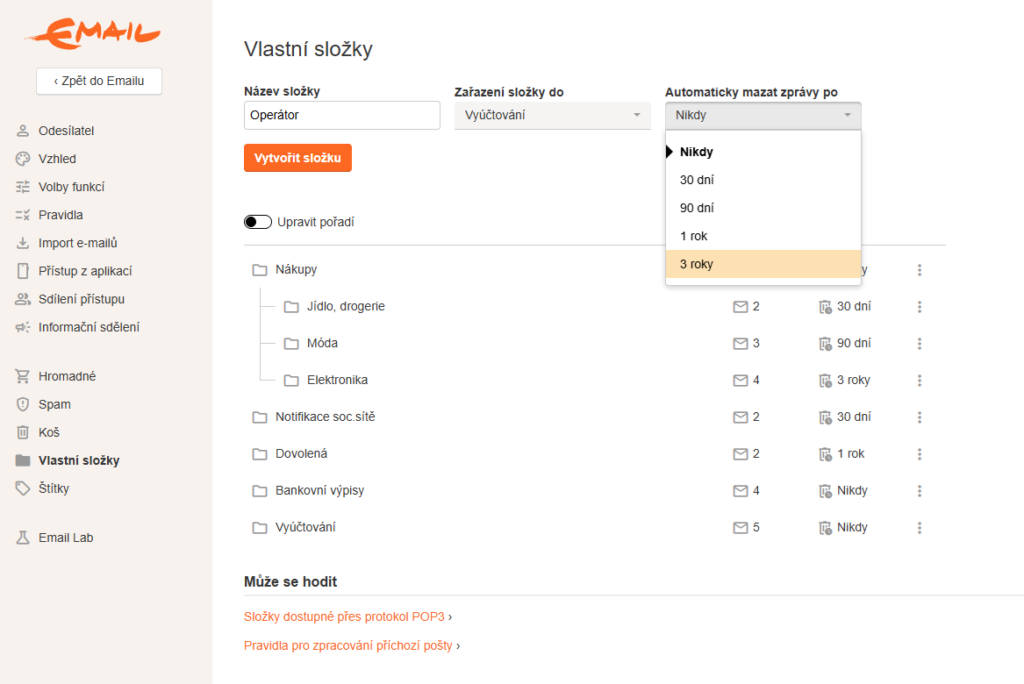The image size is (1024, 684).
Task: Collapse Automaticky mazat zprávy po dropdown
Action: coord(763,116)
